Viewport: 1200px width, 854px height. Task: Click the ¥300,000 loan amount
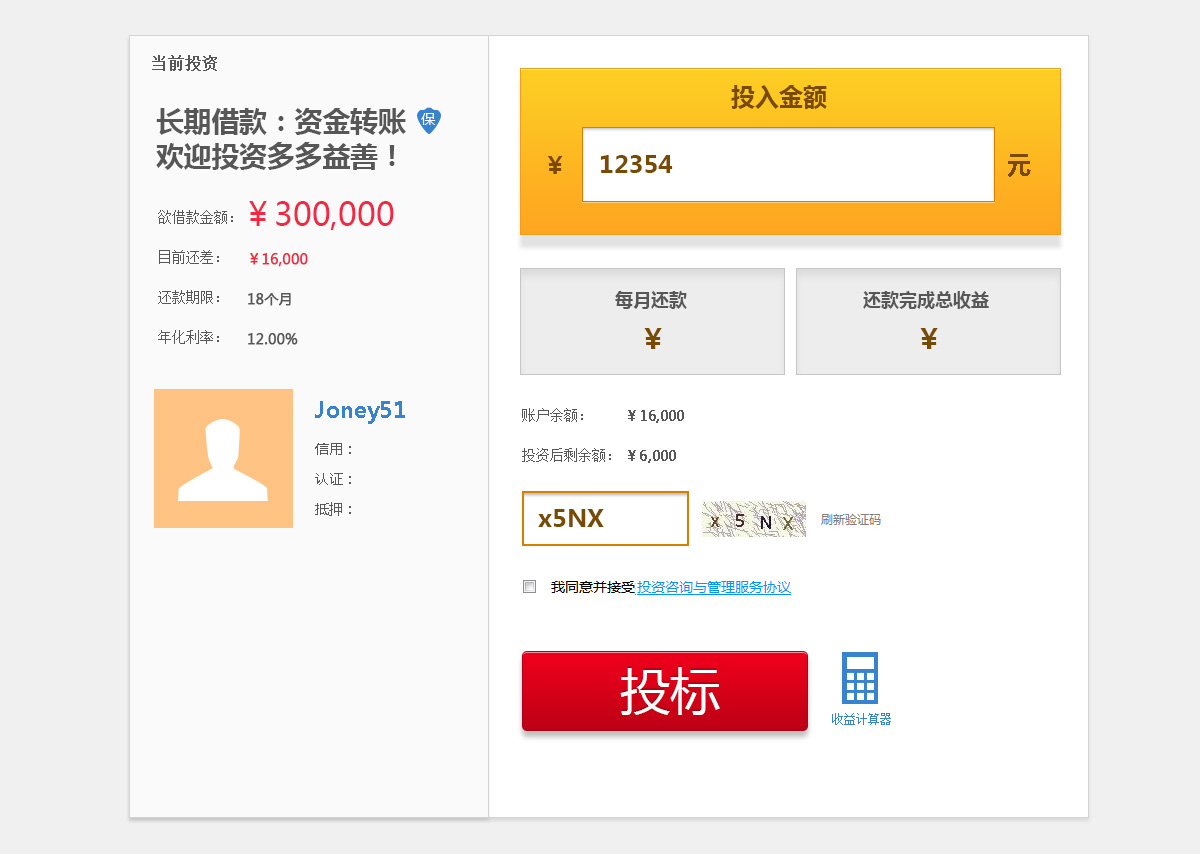click(x=321, y=214)
